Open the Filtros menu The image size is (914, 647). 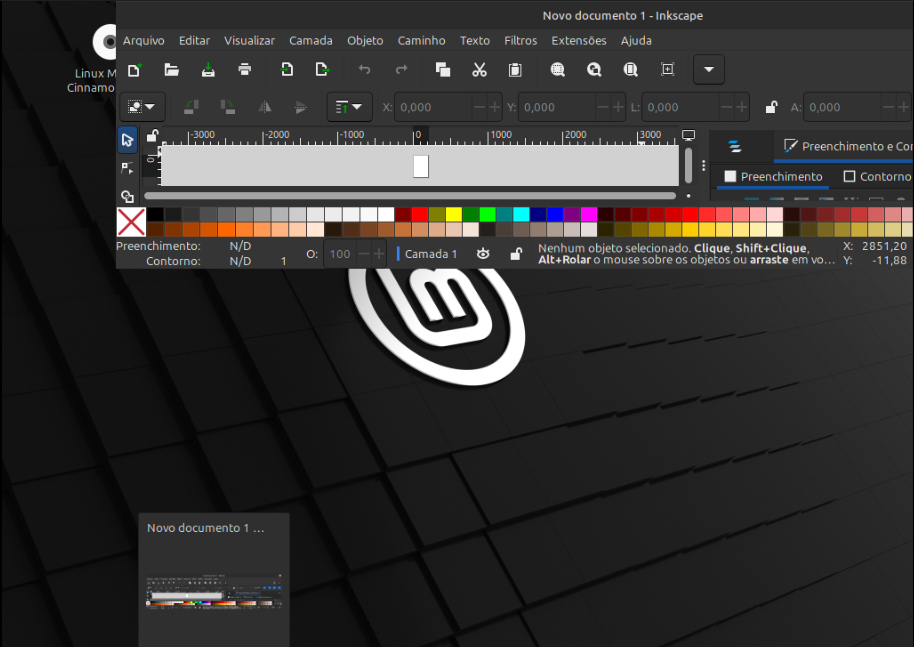tap(521, 41)
